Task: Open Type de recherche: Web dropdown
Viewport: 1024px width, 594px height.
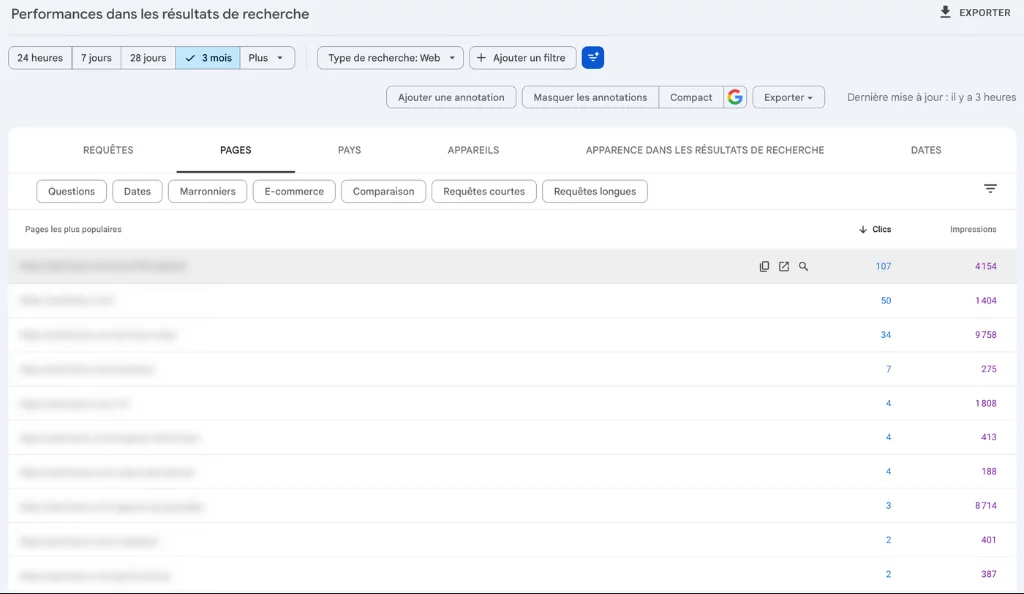Action: coord(391,58)
